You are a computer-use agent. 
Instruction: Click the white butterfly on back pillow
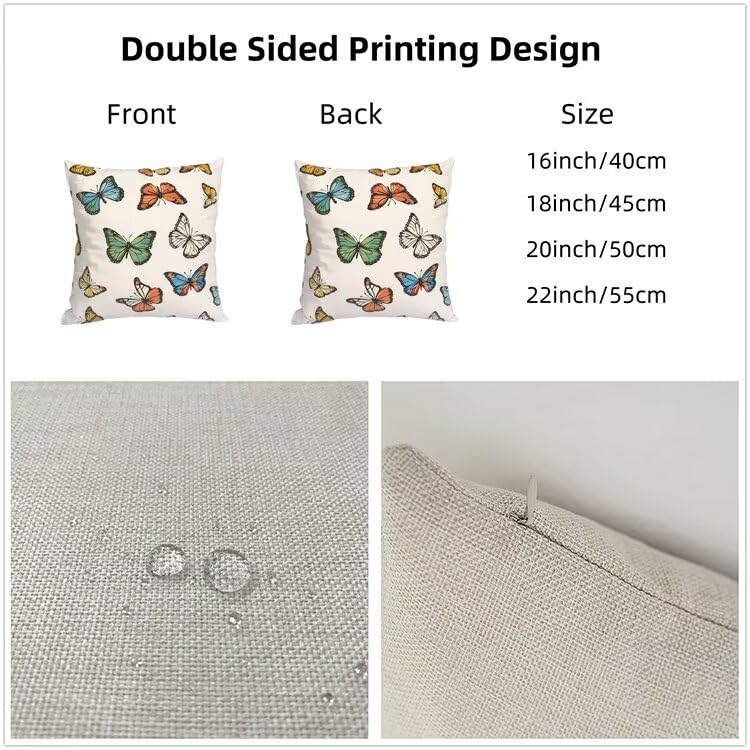pyautogui.click(x=419, y=235)
